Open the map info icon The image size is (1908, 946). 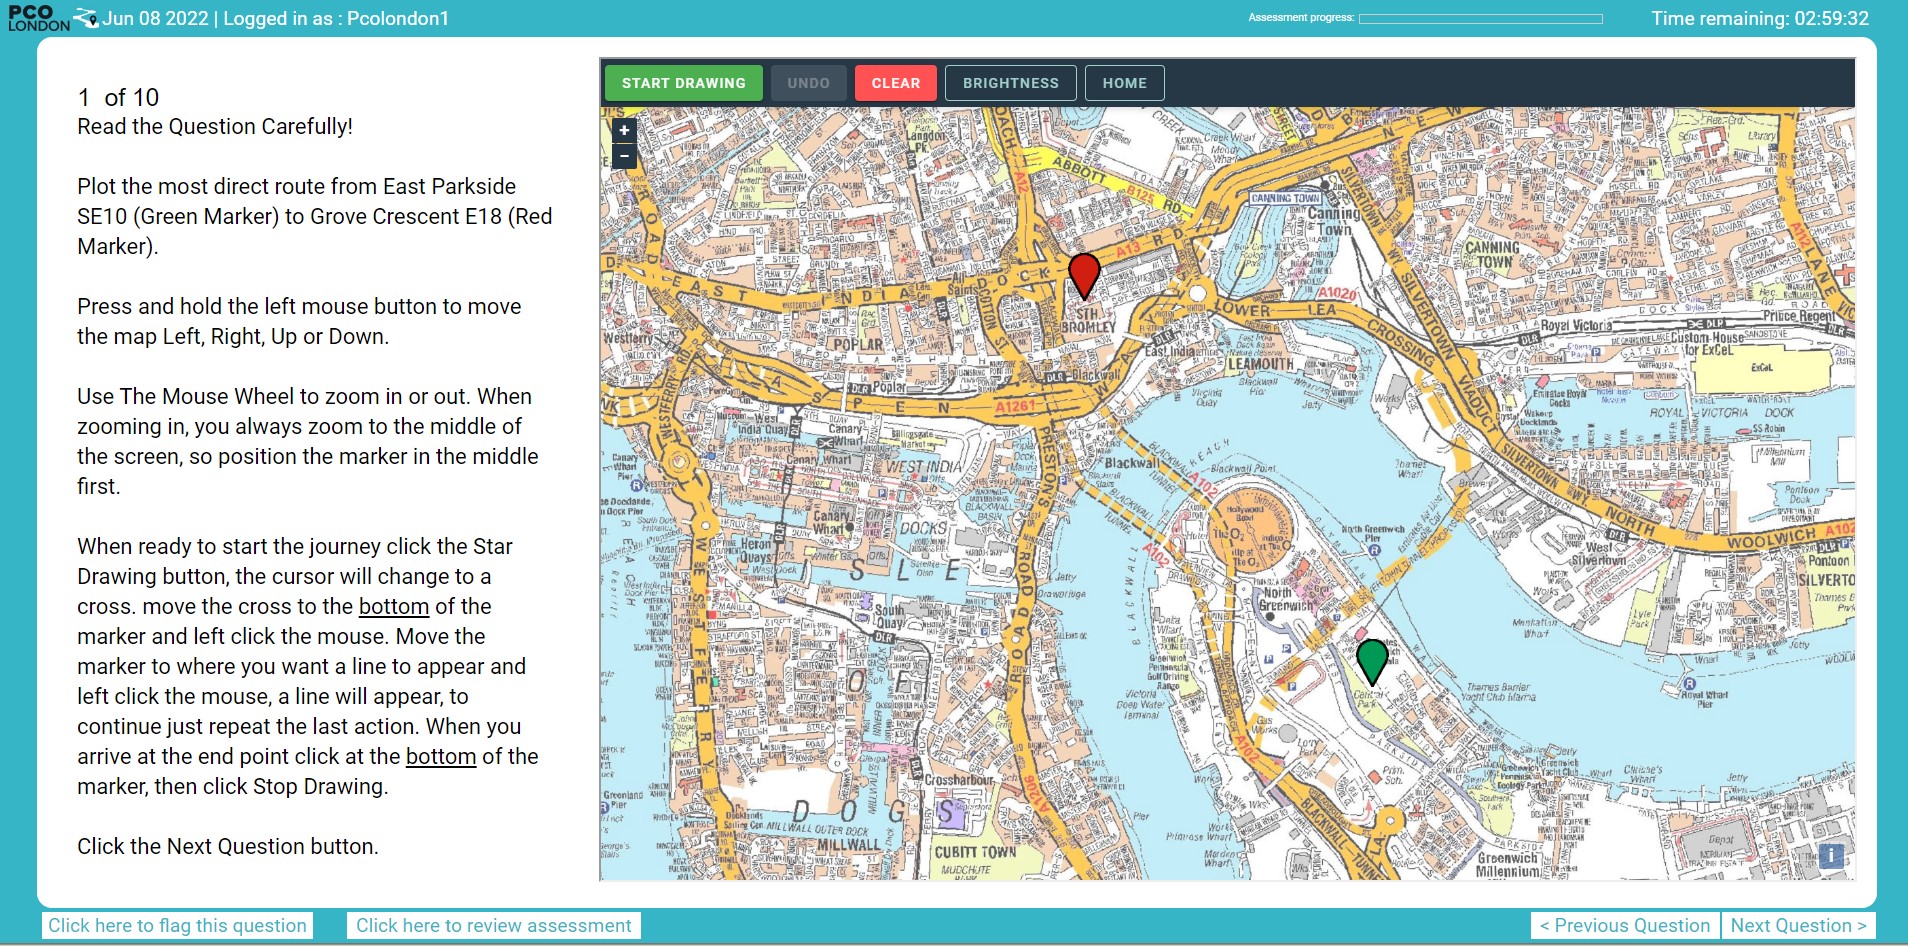pos(1831,855)
